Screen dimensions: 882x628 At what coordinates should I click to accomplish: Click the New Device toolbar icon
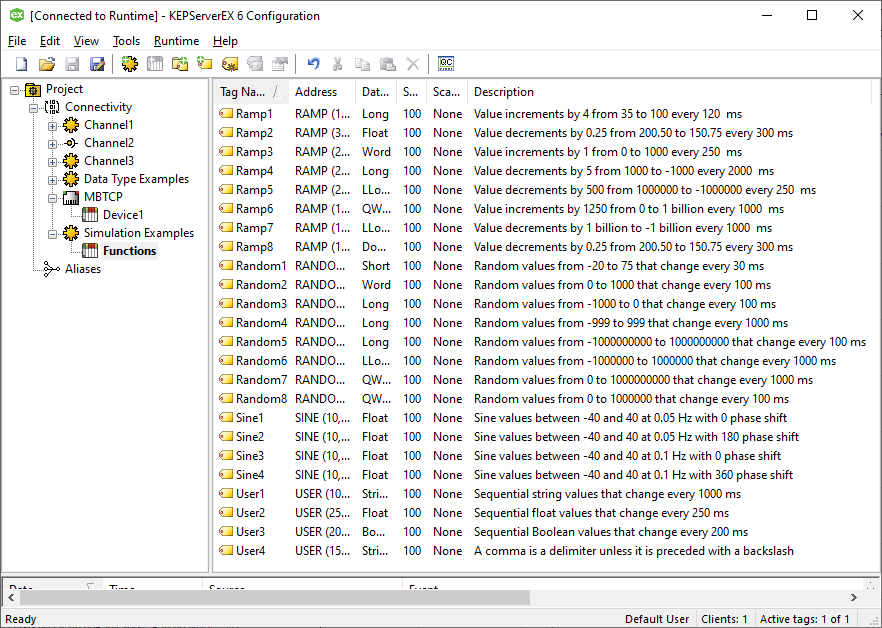click(155, 64)
